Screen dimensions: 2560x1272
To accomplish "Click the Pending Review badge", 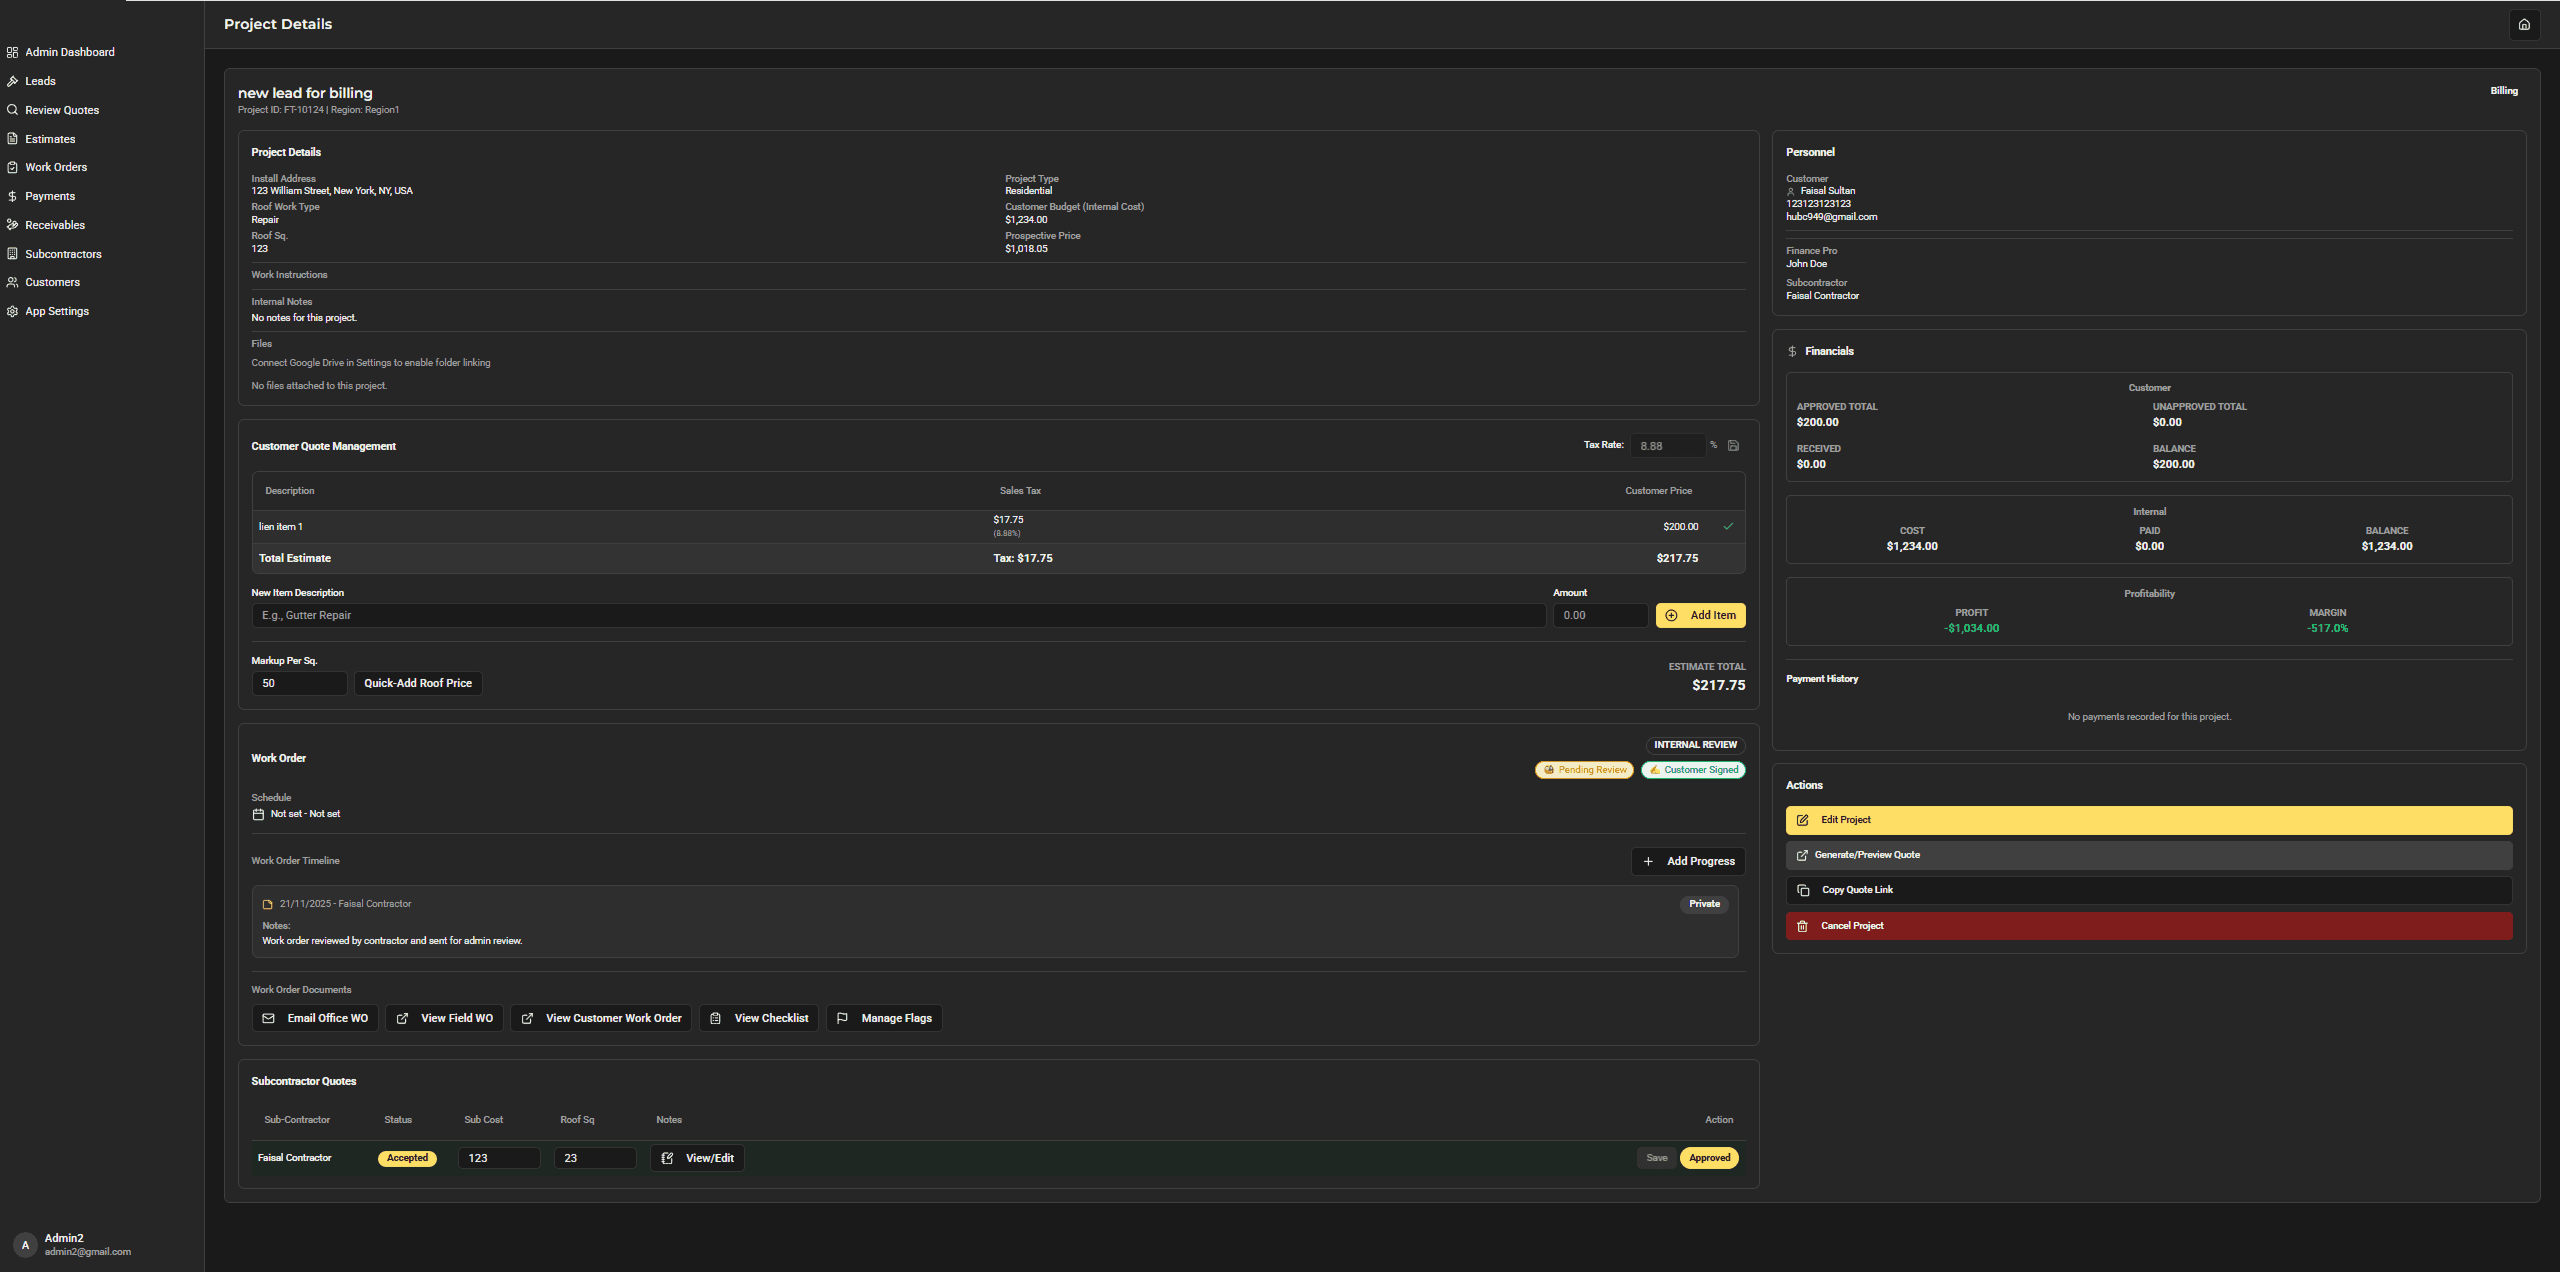I will click(x=1584, y=770).
